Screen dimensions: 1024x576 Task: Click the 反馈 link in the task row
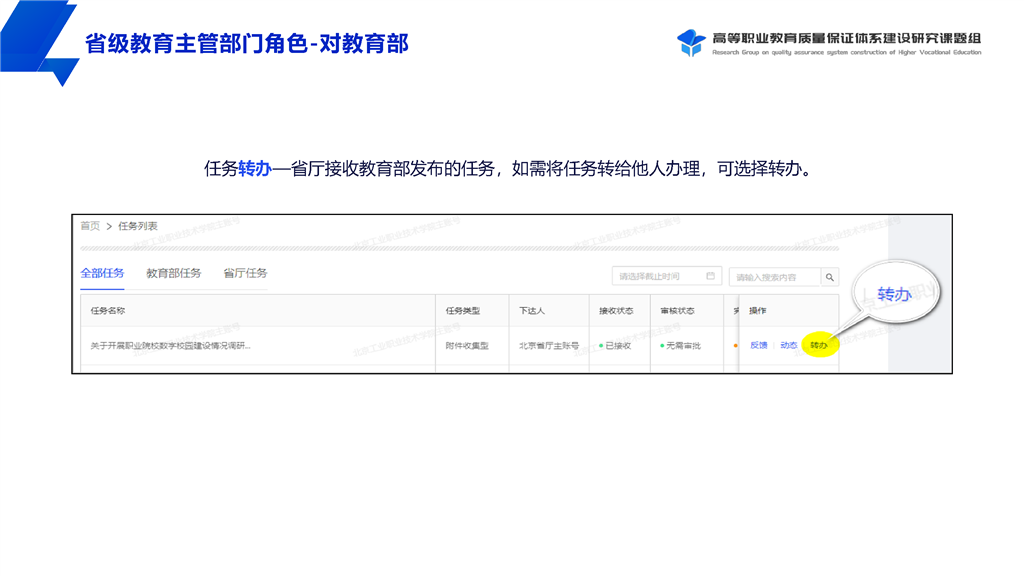759,345
